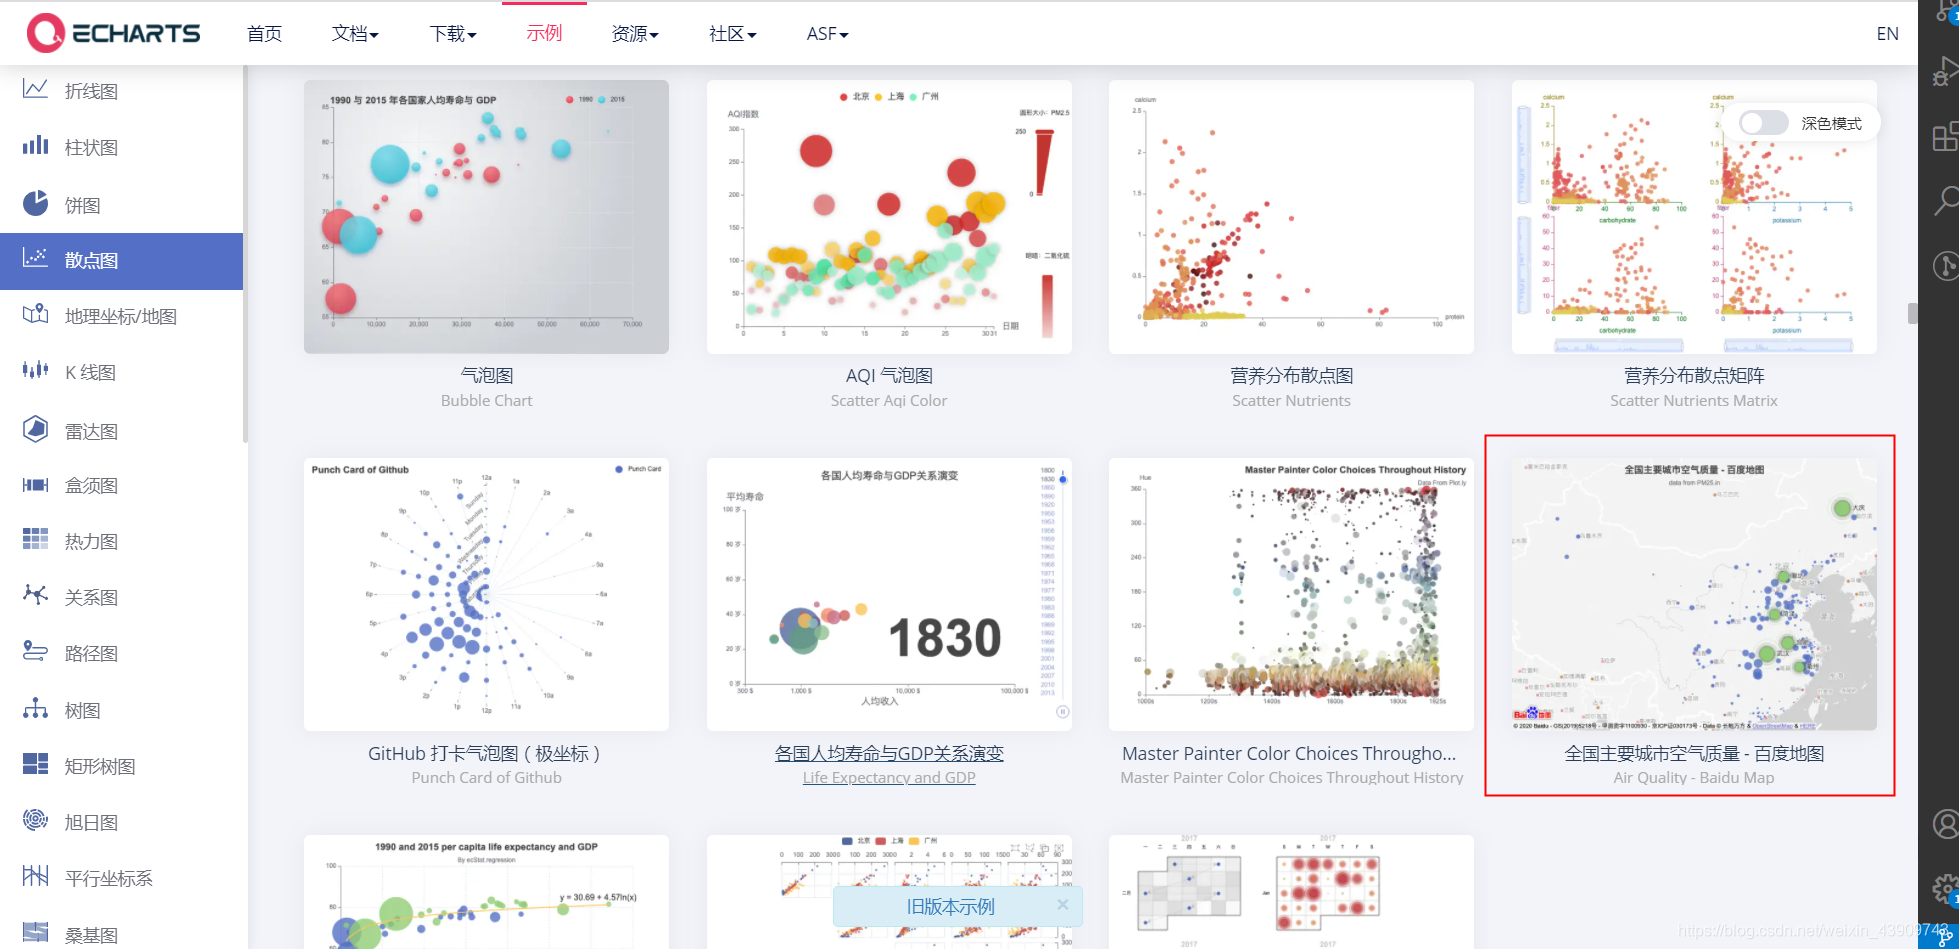Select the tree icon 树图

(x=36, y=709)
